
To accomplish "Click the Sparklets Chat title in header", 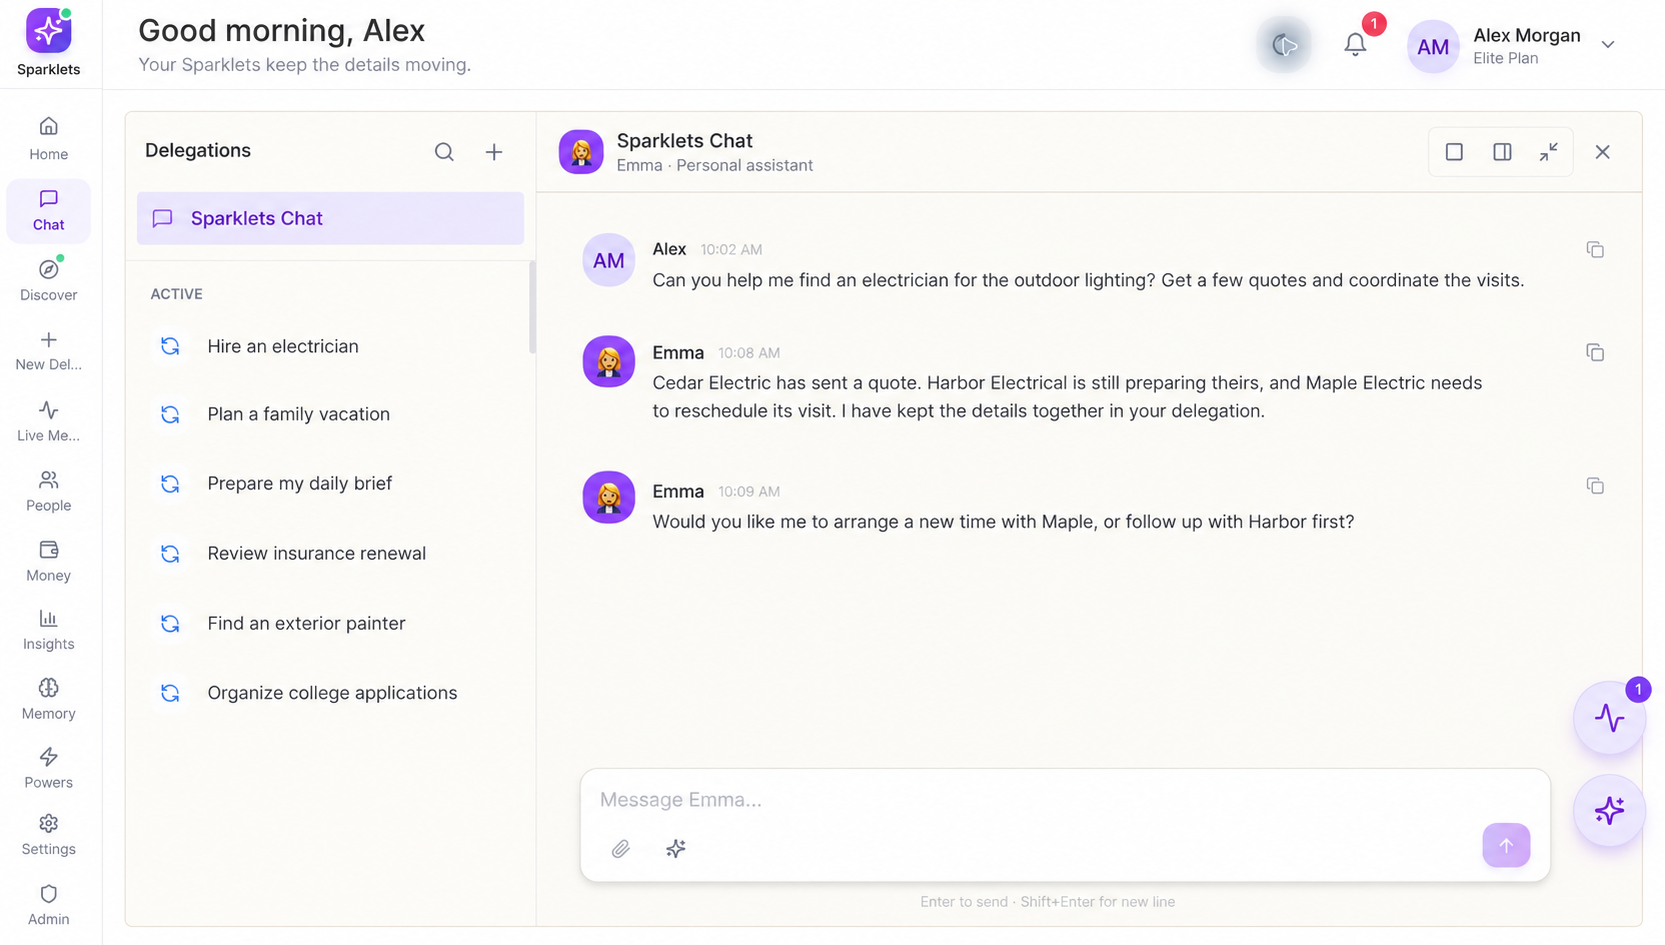I will click(x=684, y=141).
